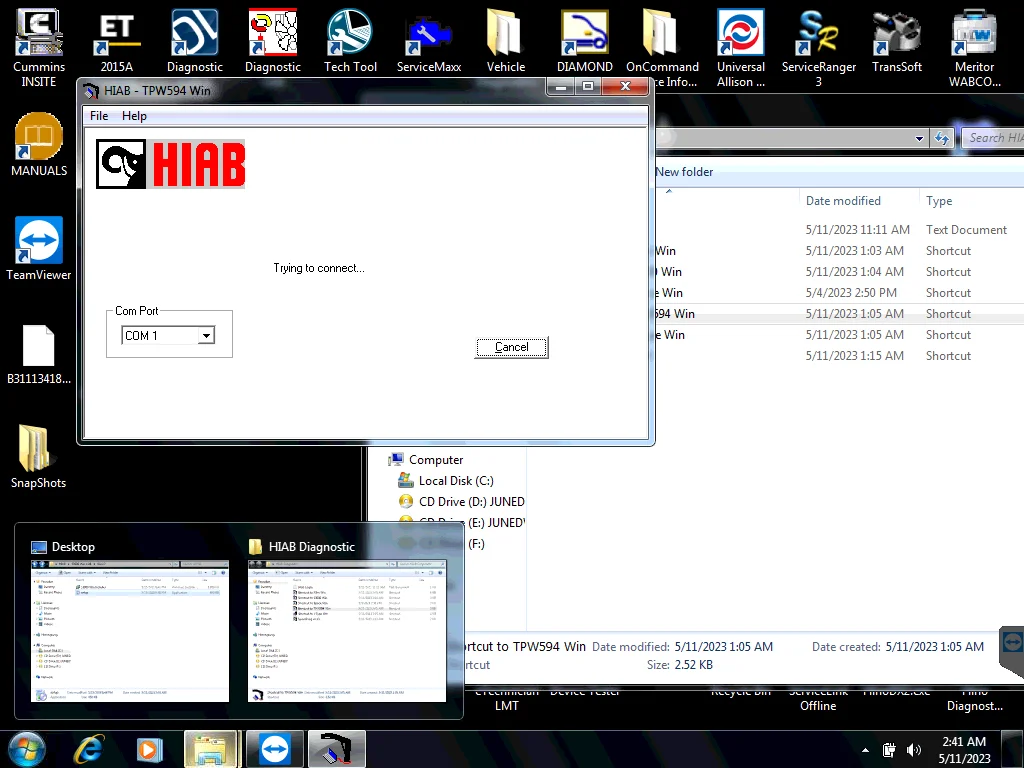Select the HIAB Diagnostic window thumbnail preview

(347, 630)
